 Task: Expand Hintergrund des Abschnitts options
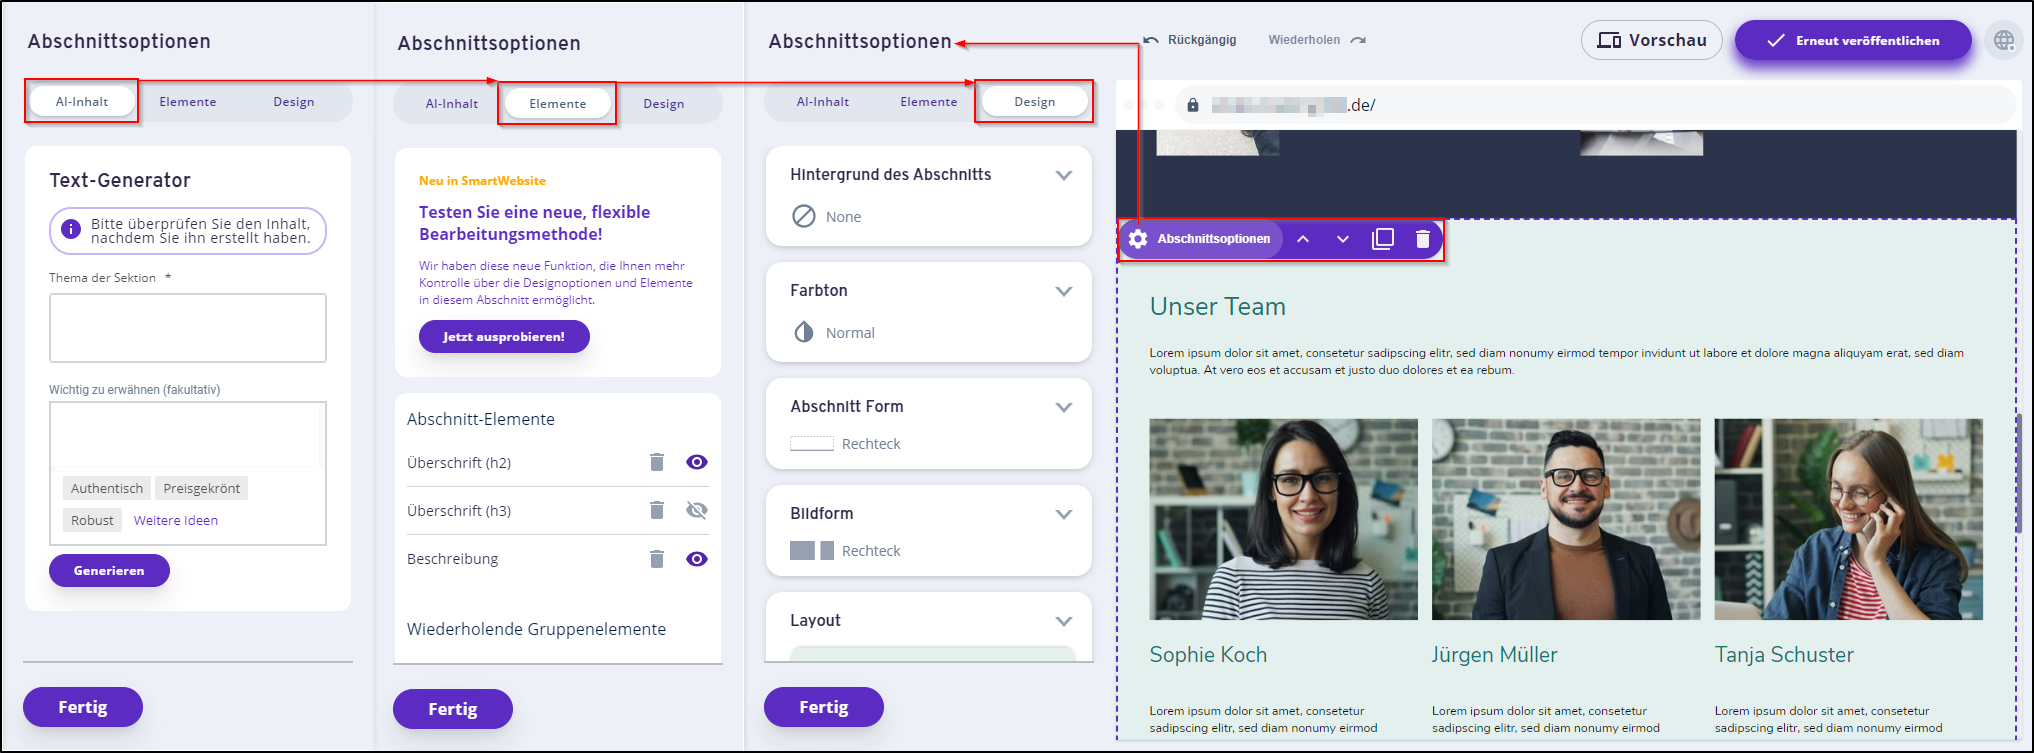pyautogui.click(x=1063, y=175)
